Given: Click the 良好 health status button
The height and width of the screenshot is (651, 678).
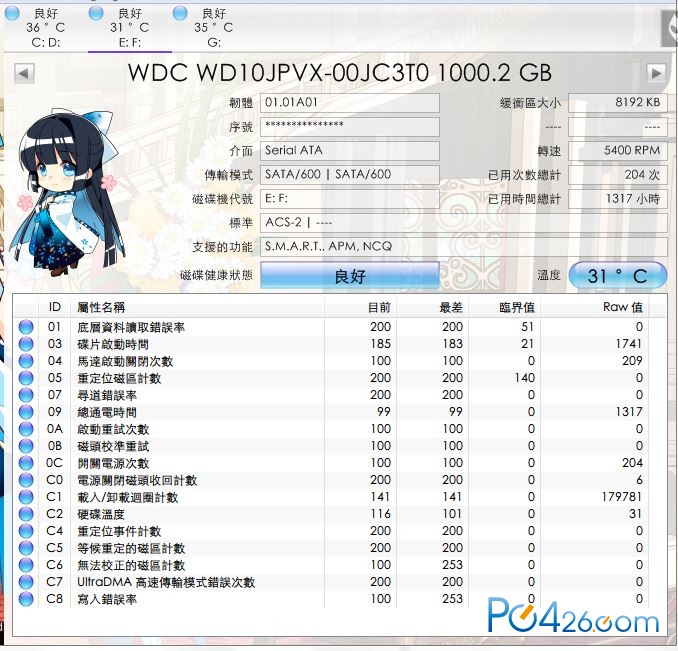Looking at the screenshot, I should coord(350,275).
